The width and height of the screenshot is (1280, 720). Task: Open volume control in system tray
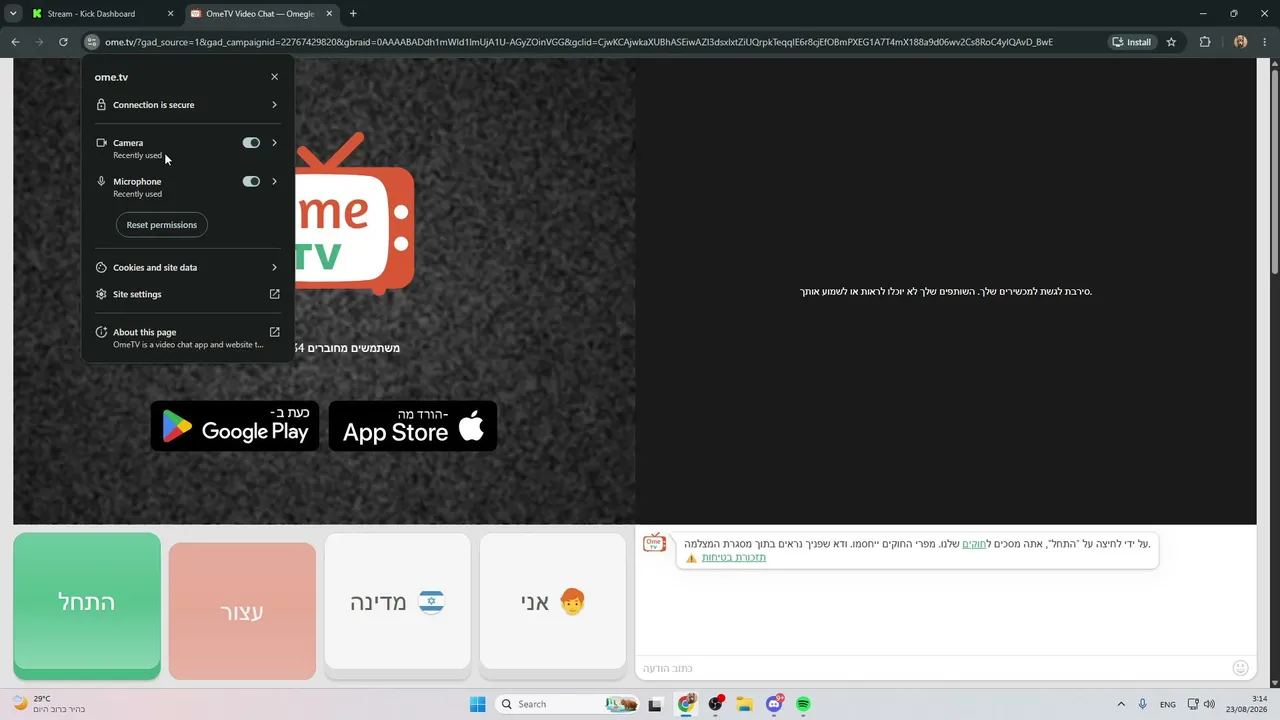point(1209,704)
